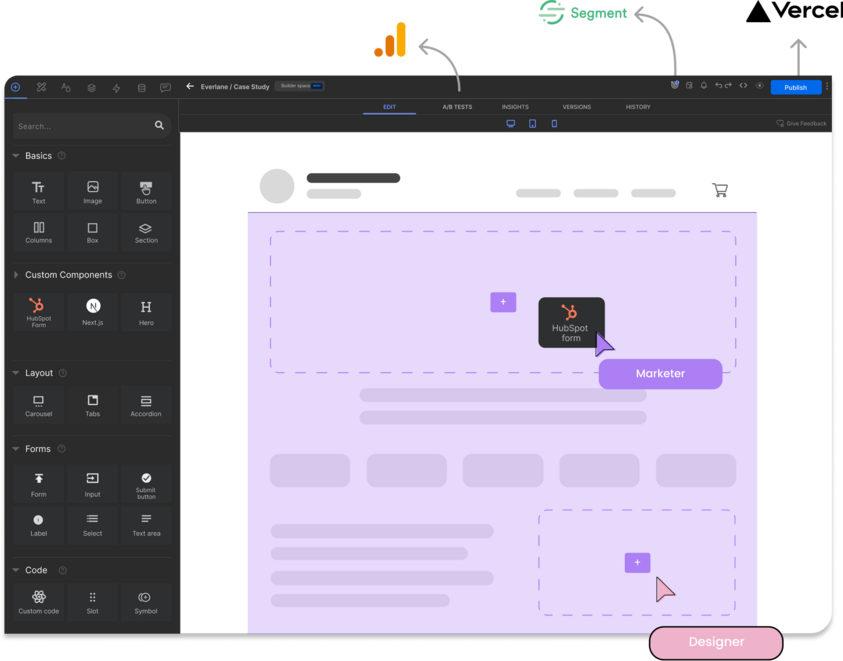Click the Publish button
The image size is (843, 661).
(796, 87)
